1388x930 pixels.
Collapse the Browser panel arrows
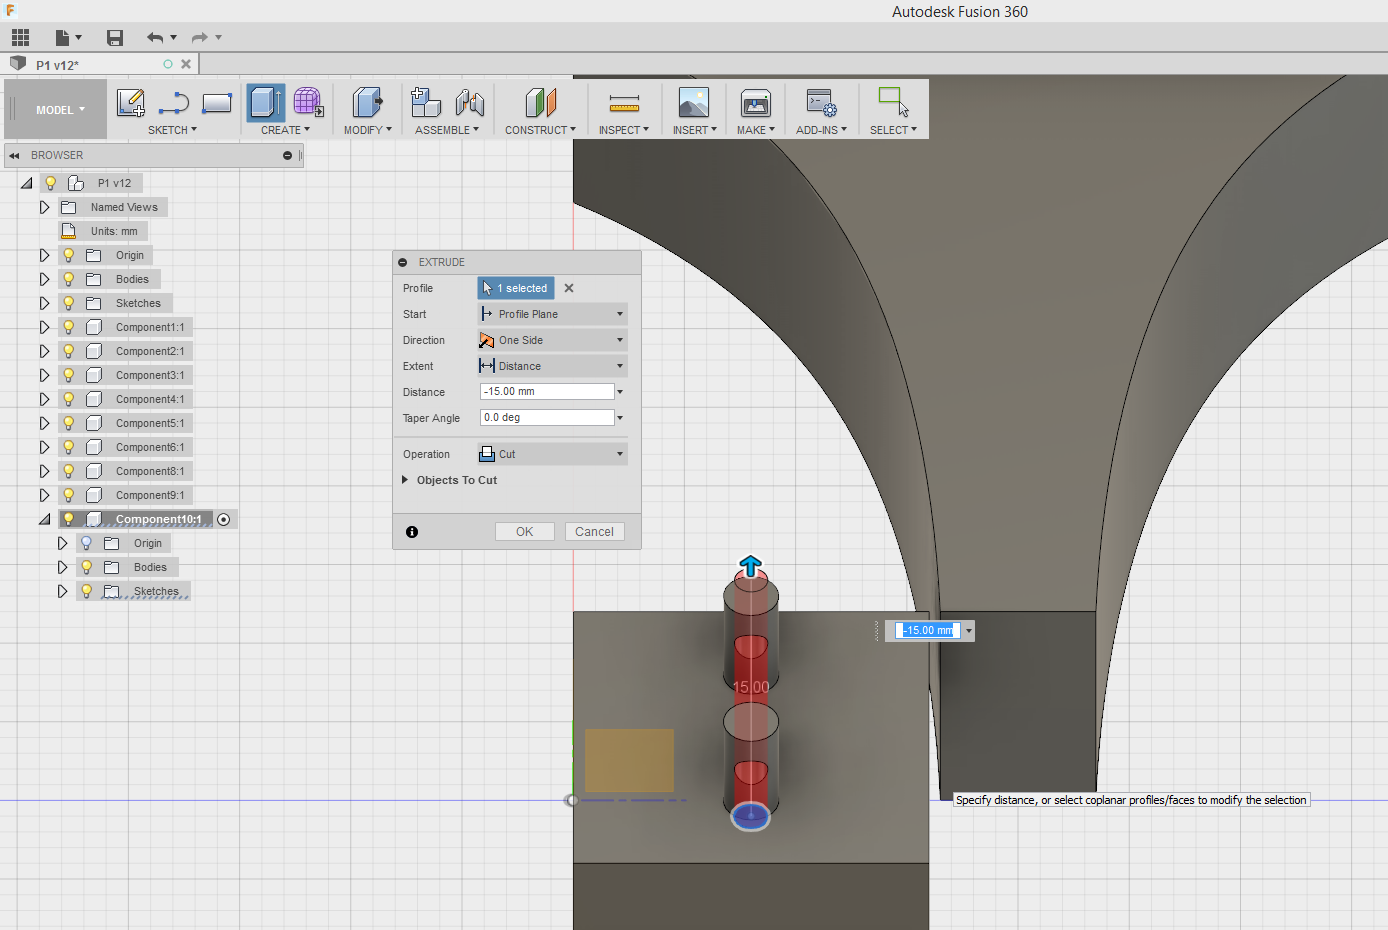15,155
